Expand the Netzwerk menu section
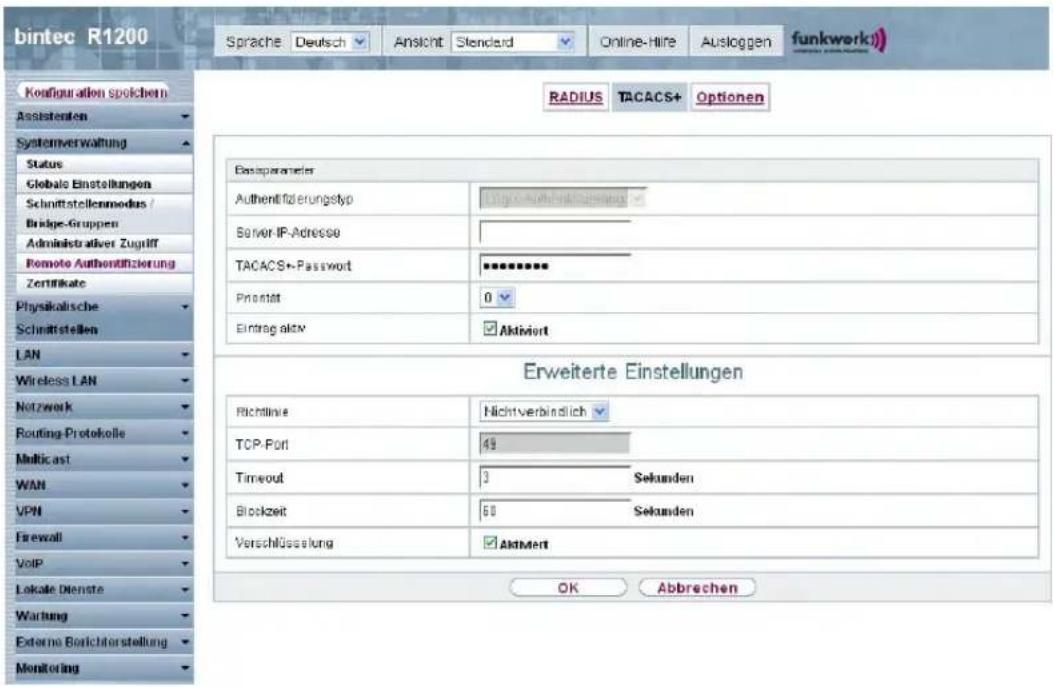Viewport: 1053px width, 687px height. coord(103,407)
